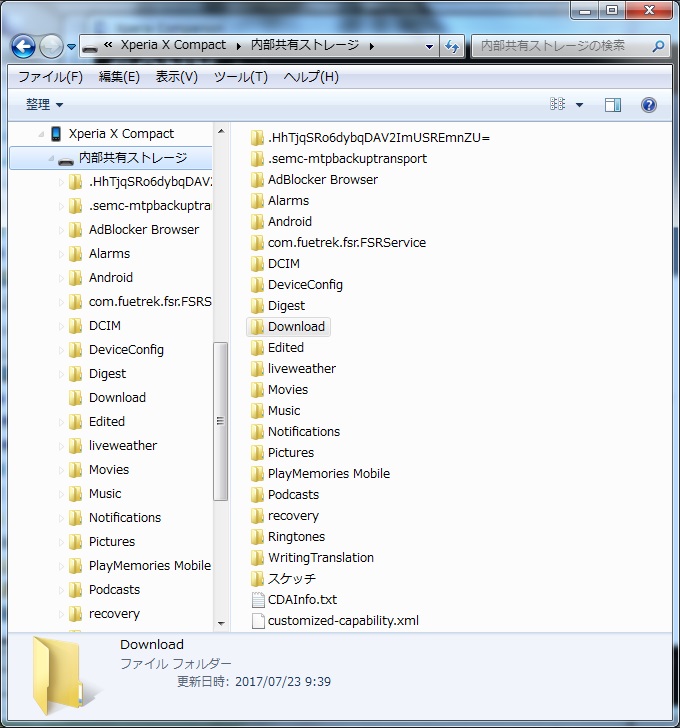Click the Xperia X Compact phone icon in tree

[x=56, y=134]
